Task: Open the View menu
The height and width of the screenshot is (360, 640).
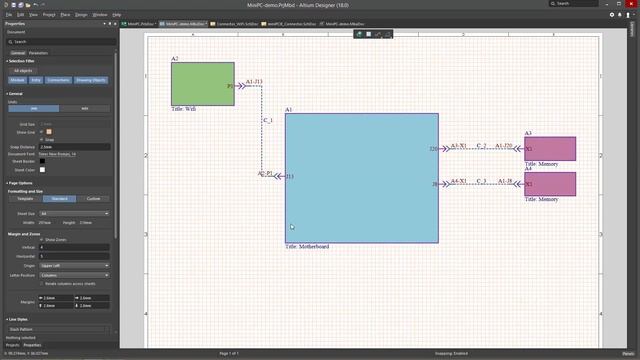Action: (x=33, y=15)
